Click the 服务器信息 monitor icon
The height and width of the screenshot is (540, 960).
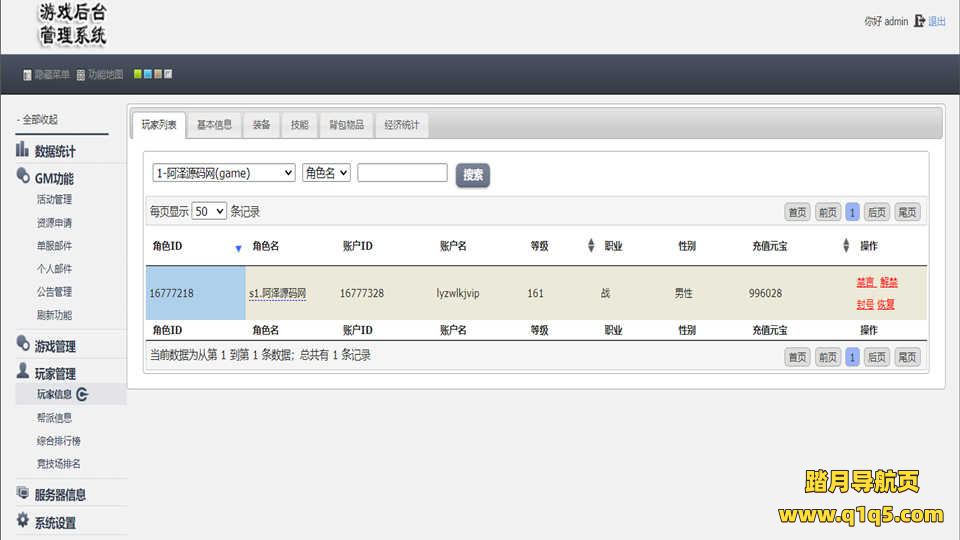click(23, 493)
